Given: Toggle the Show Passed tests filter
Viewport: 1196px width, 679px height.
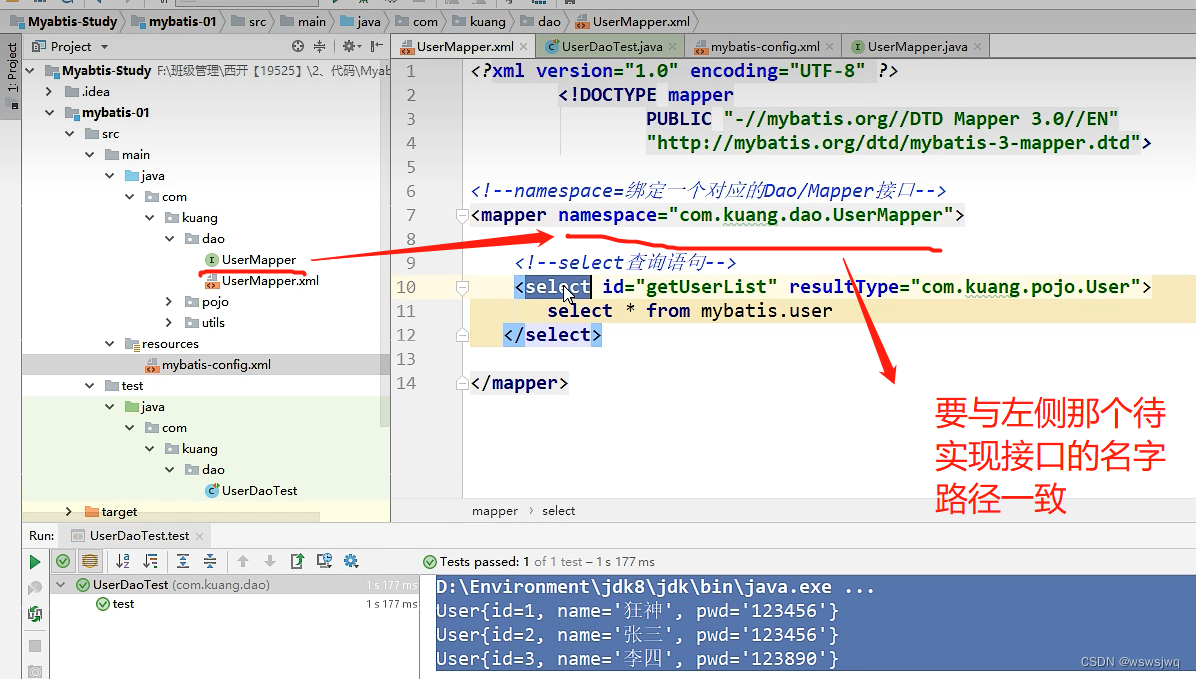Looking at the screenshot, I should [x=63, y=562].
